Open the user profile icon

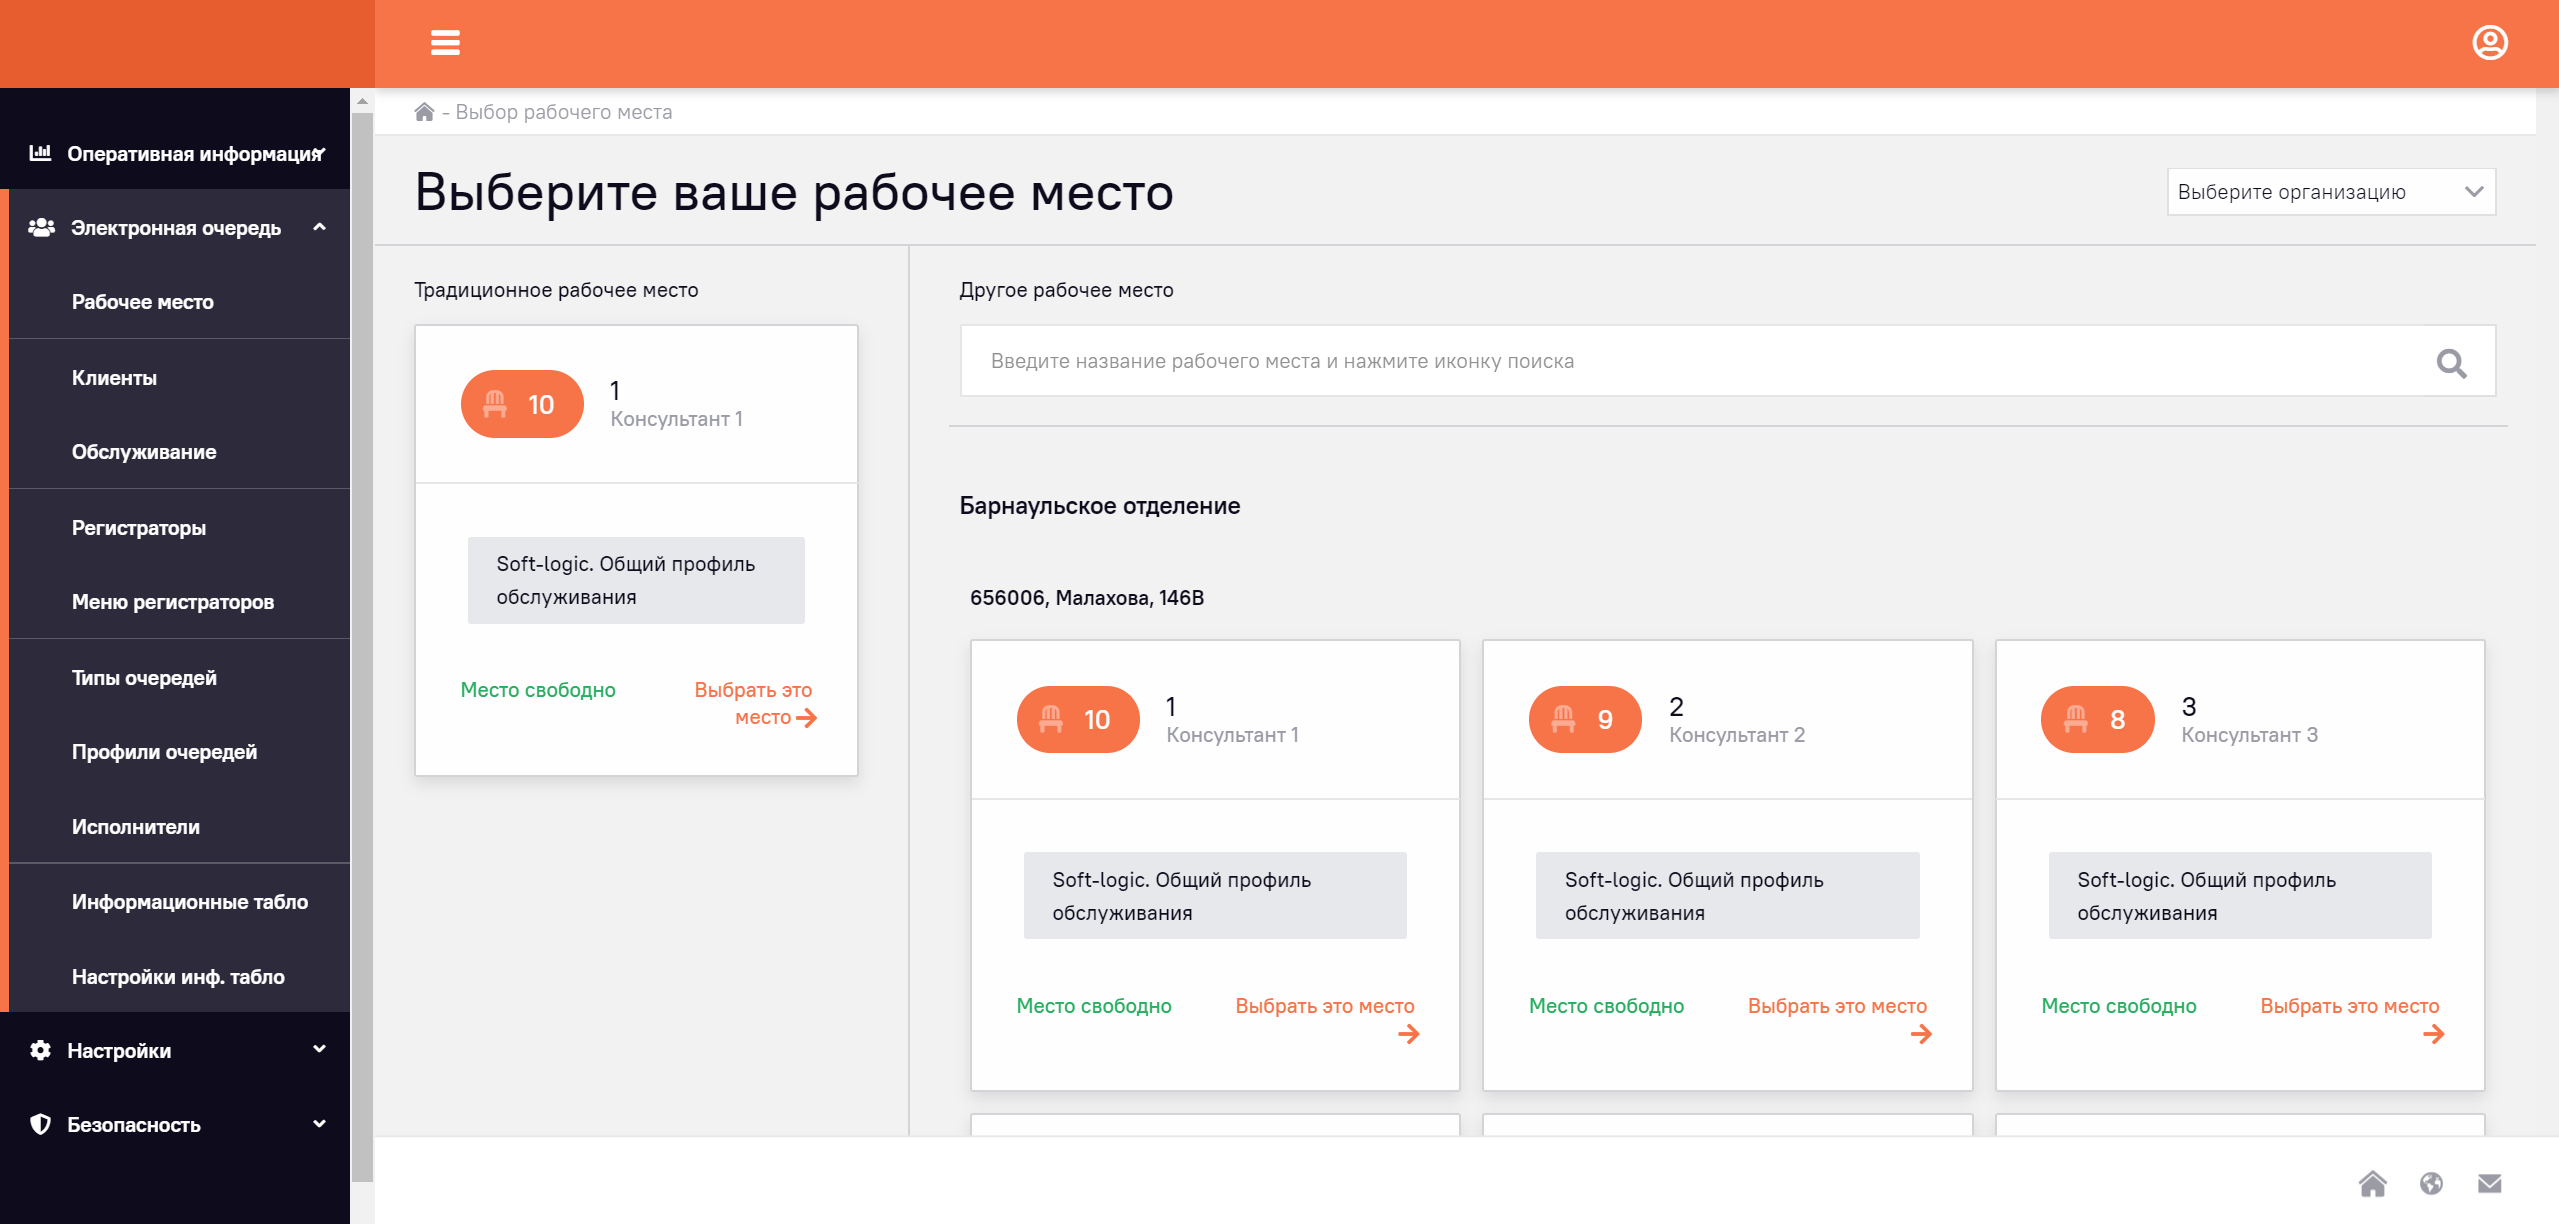[2489, 43]
